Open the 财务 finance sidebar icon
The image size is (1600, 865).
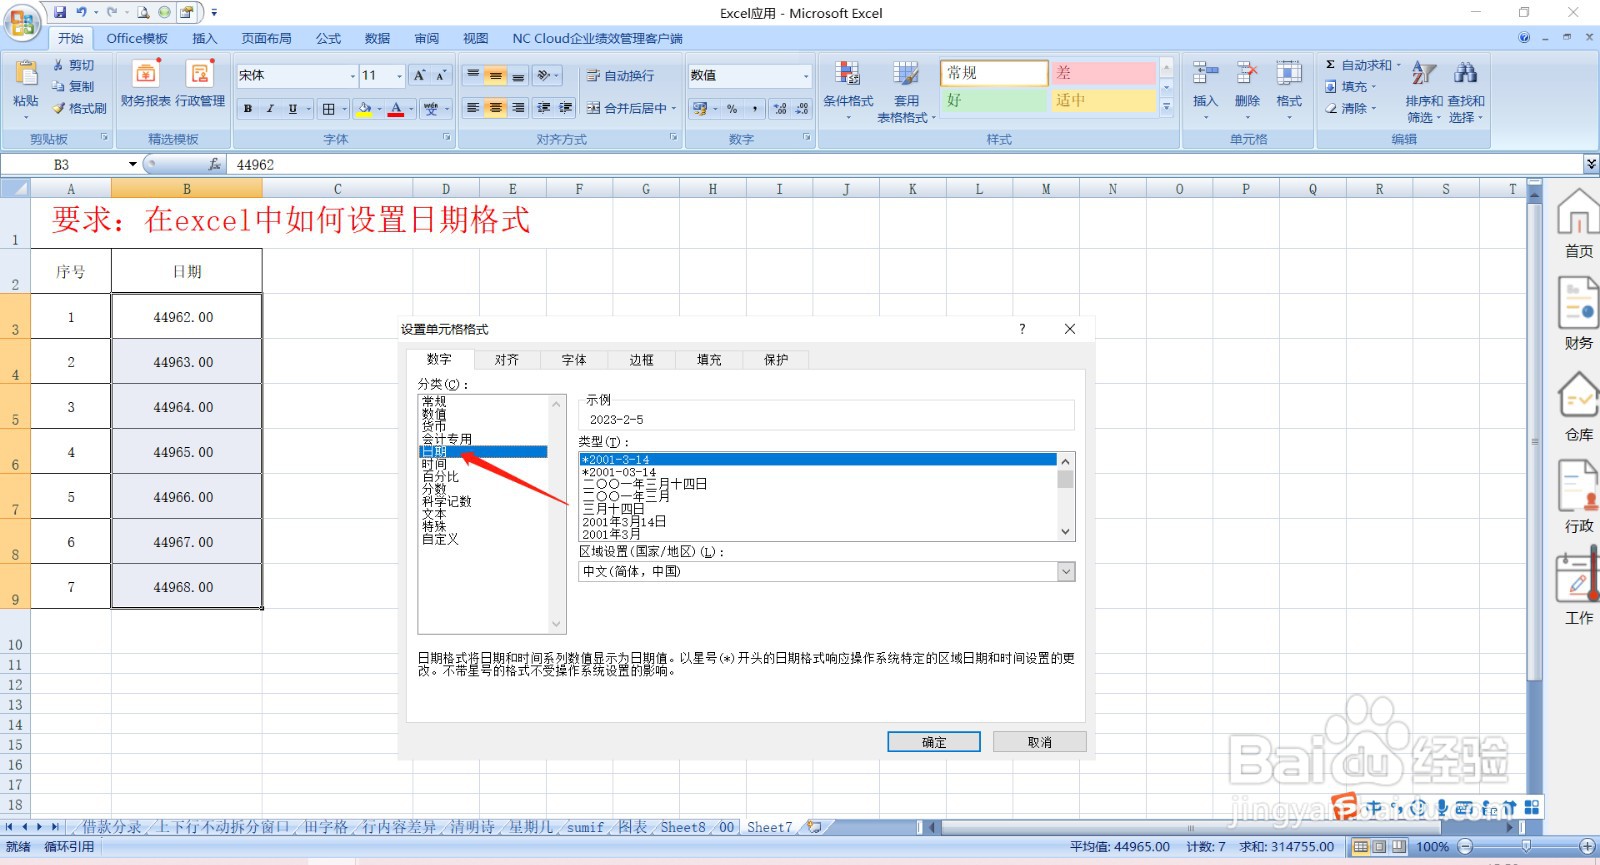point(1579,303)
